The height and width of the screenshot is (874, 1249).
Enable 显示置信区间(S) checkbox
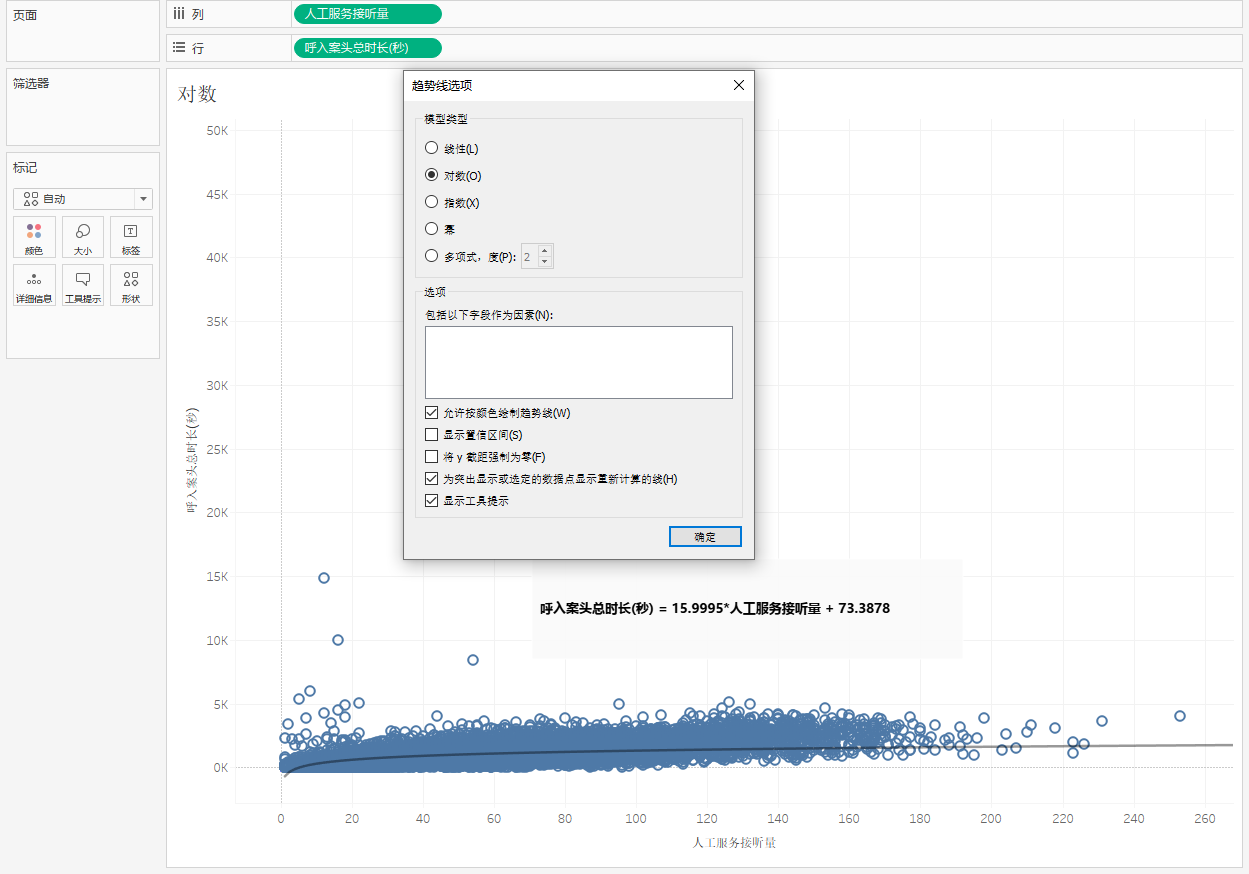431,434
